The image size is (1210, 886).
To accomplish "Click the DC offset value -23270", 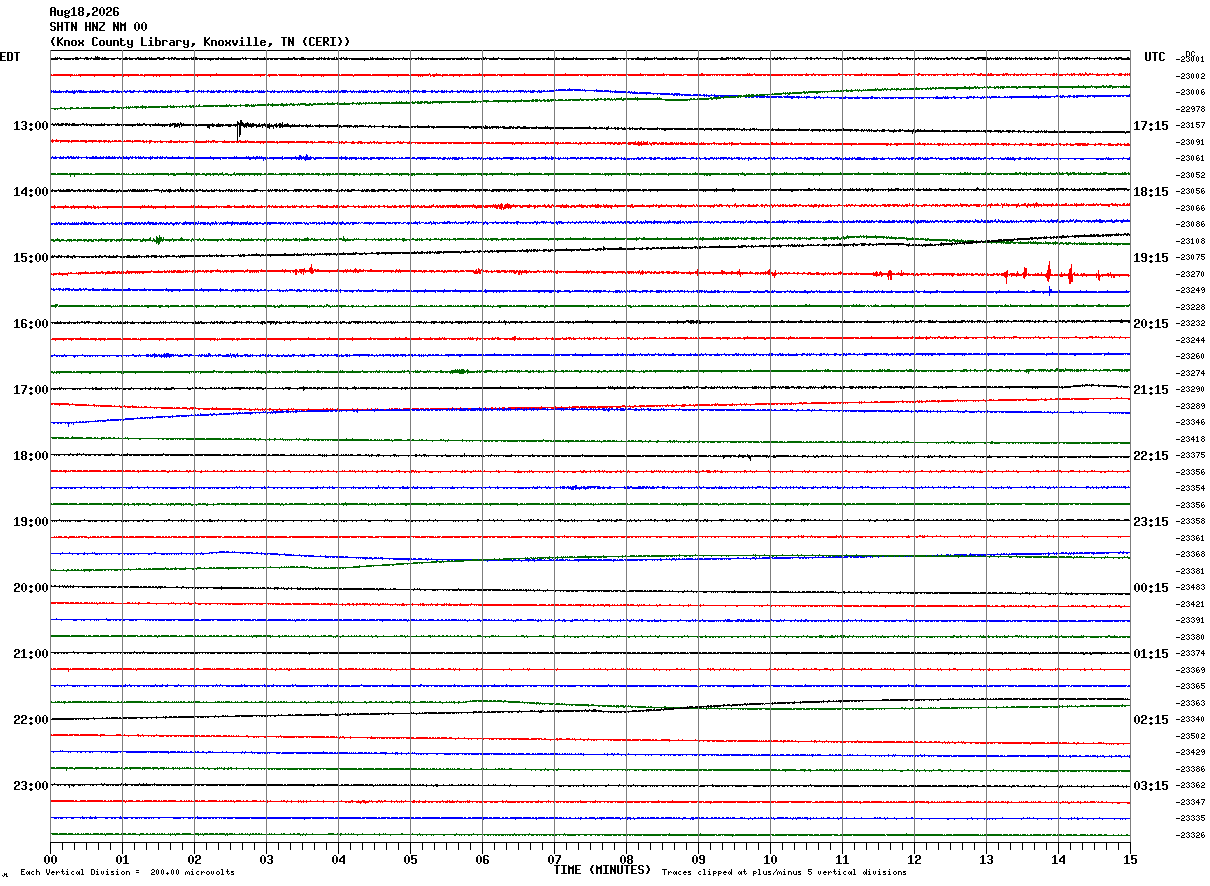I will tap(1191, 274).
